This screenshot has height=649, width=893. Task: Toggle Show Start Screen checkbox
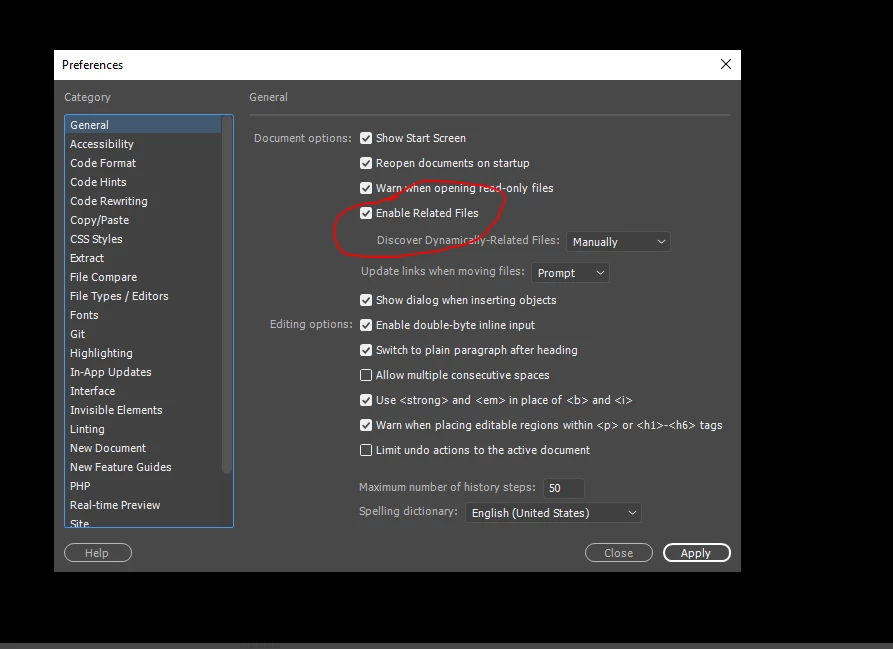coord(366,138)
